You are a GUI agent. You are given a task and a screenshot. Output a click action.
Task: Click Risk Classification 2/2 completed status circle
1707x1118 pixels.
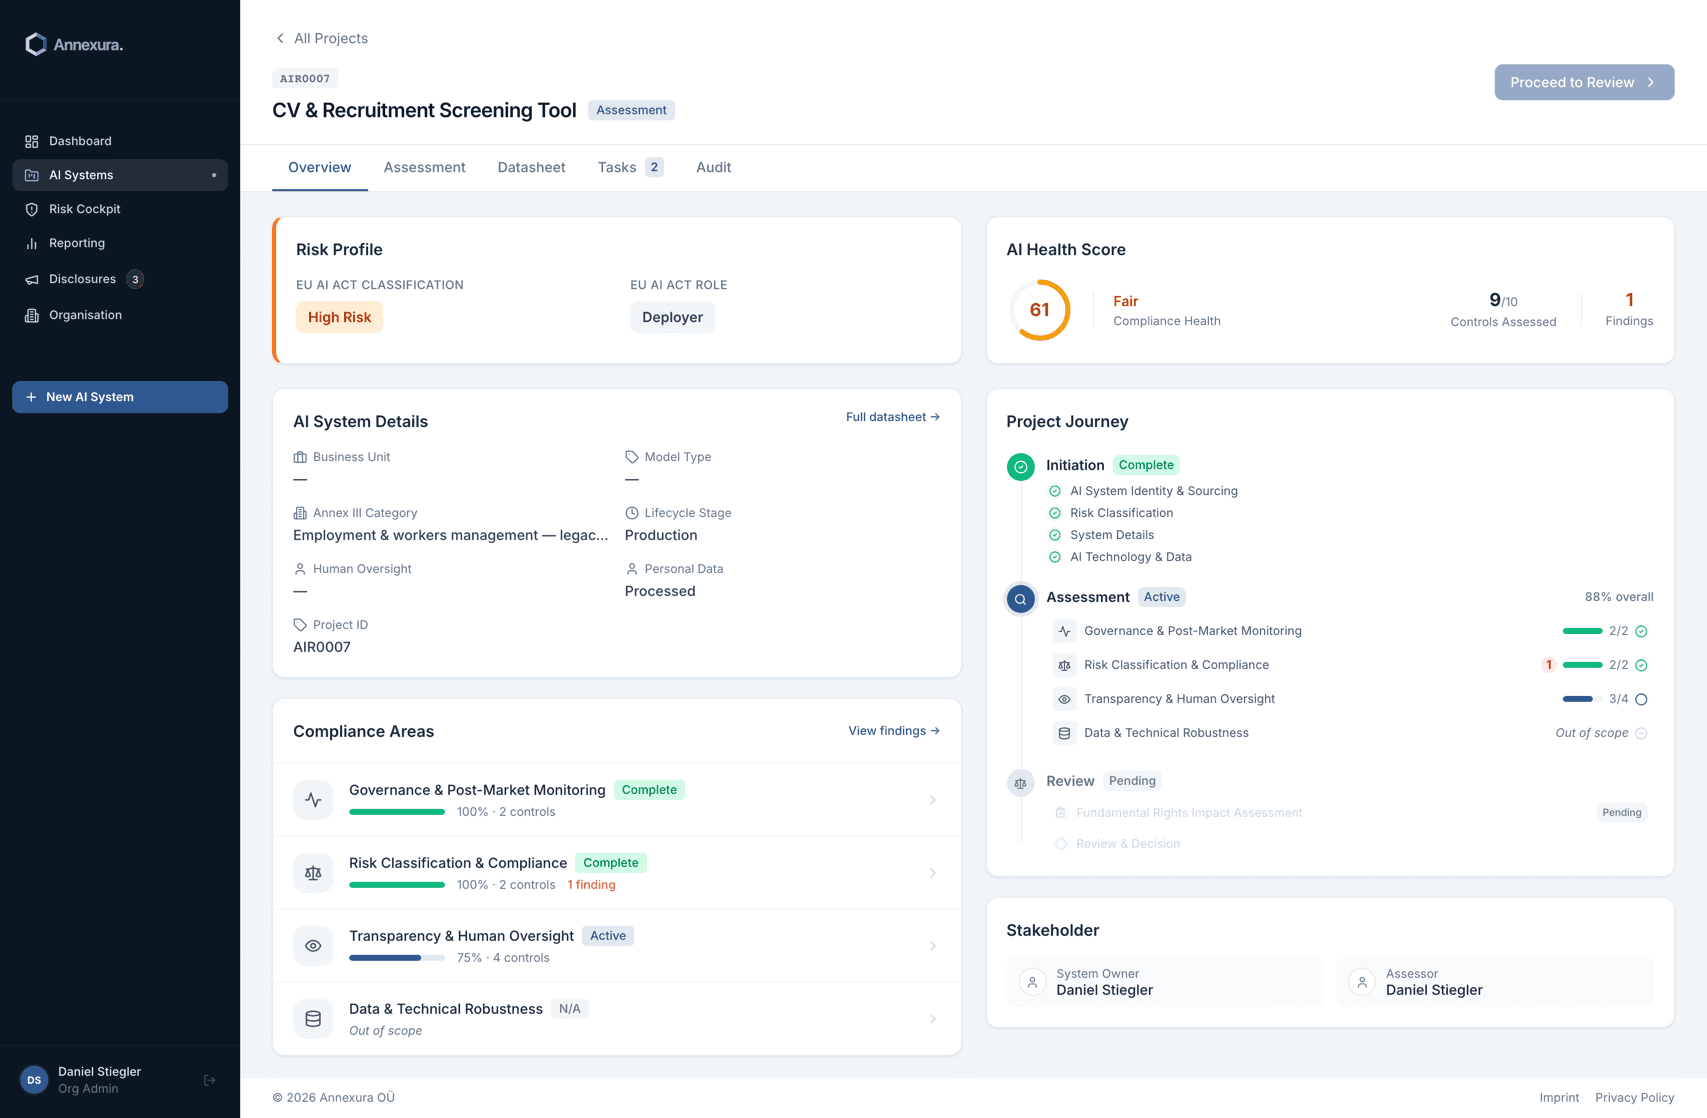[x=1641, y=665]
